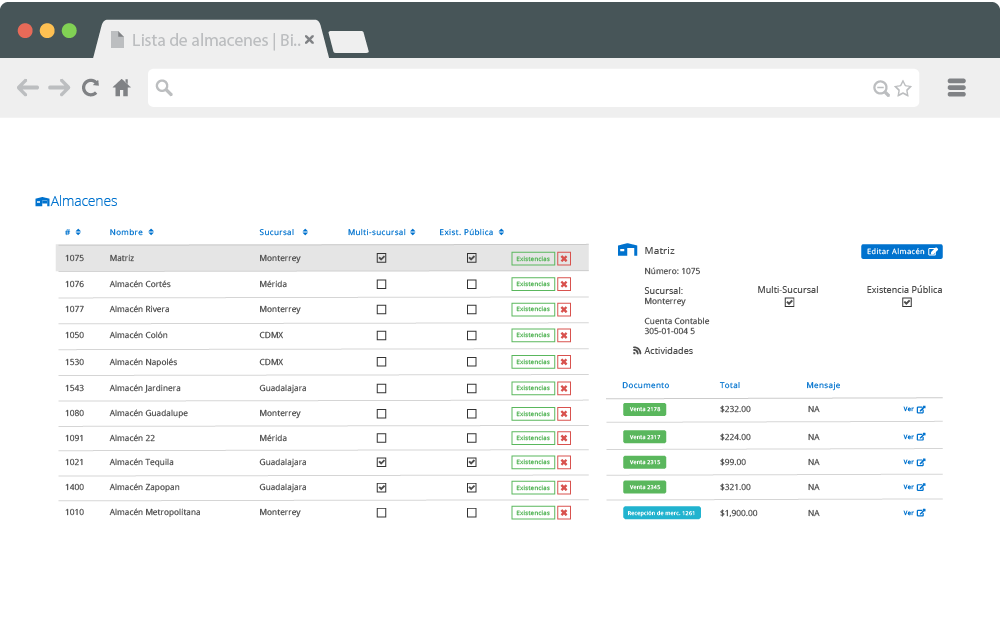Sort by the Exist. Pública column header

pyautogui.click(x=470, y=231)
